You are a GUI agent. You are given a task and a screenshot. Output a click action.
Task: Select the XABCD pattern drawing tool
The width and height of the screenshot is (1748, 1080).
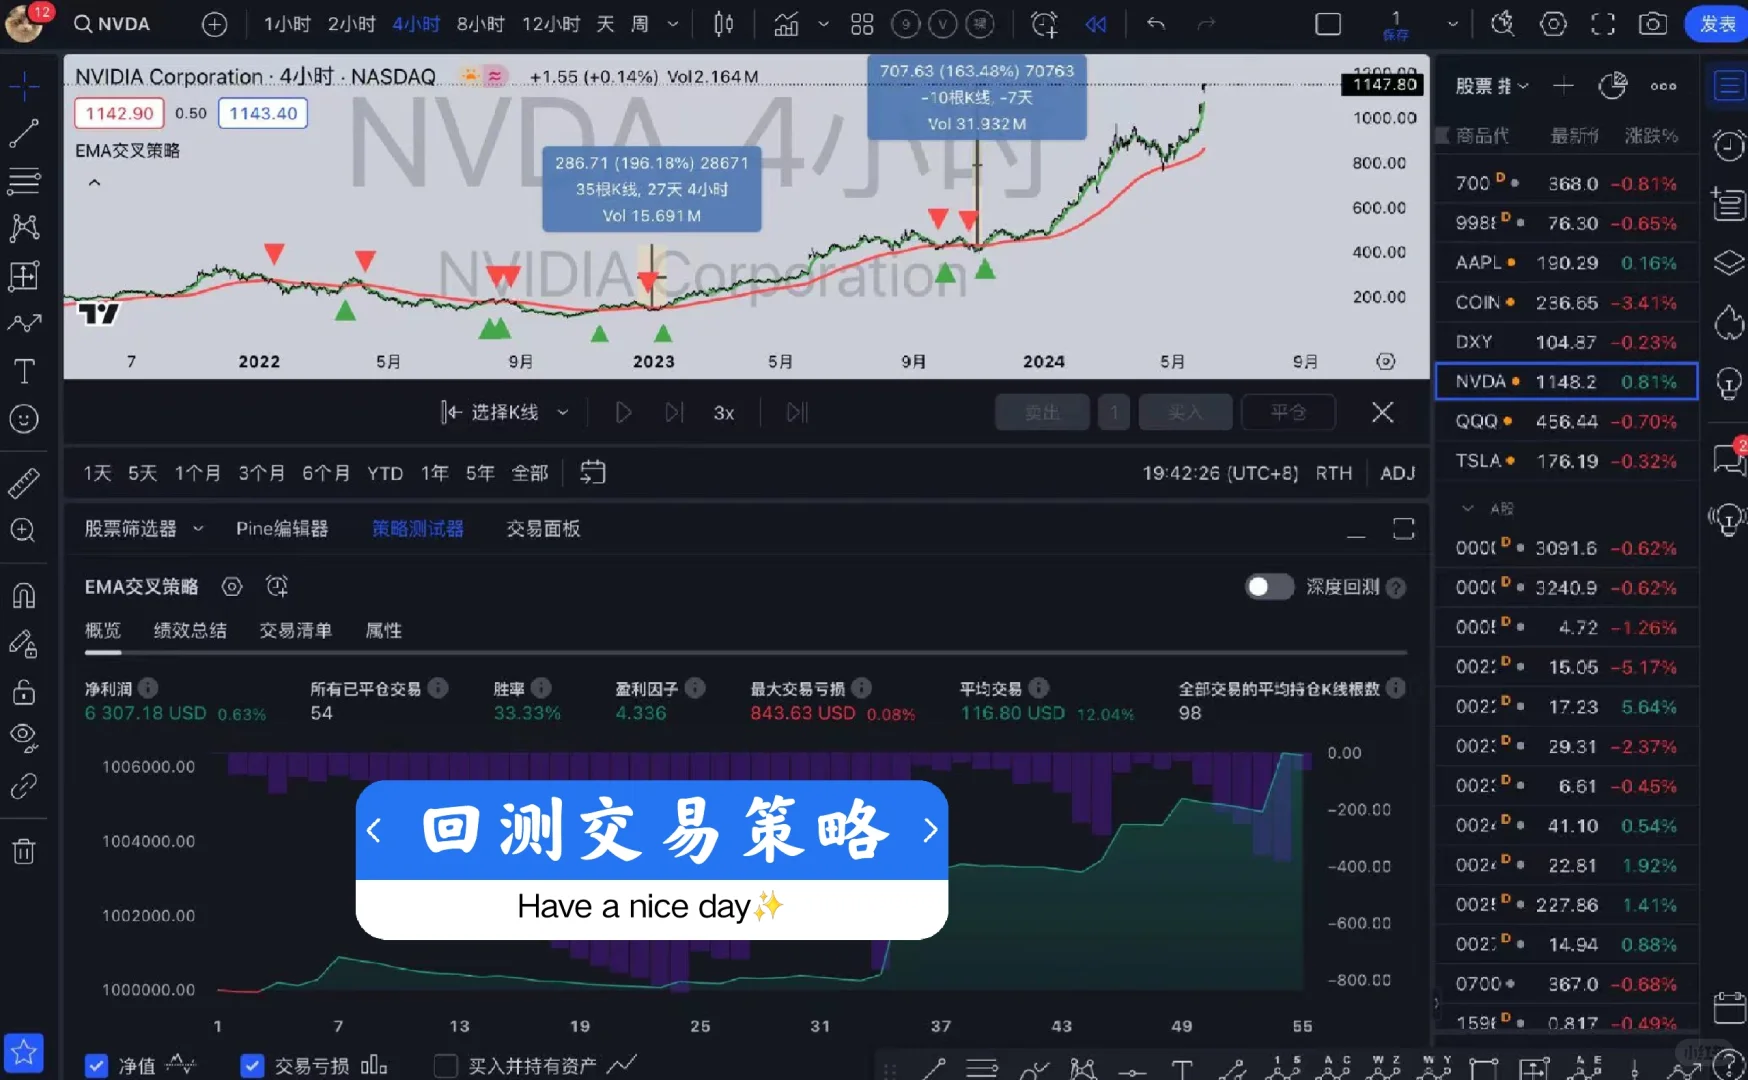[24, 228]
